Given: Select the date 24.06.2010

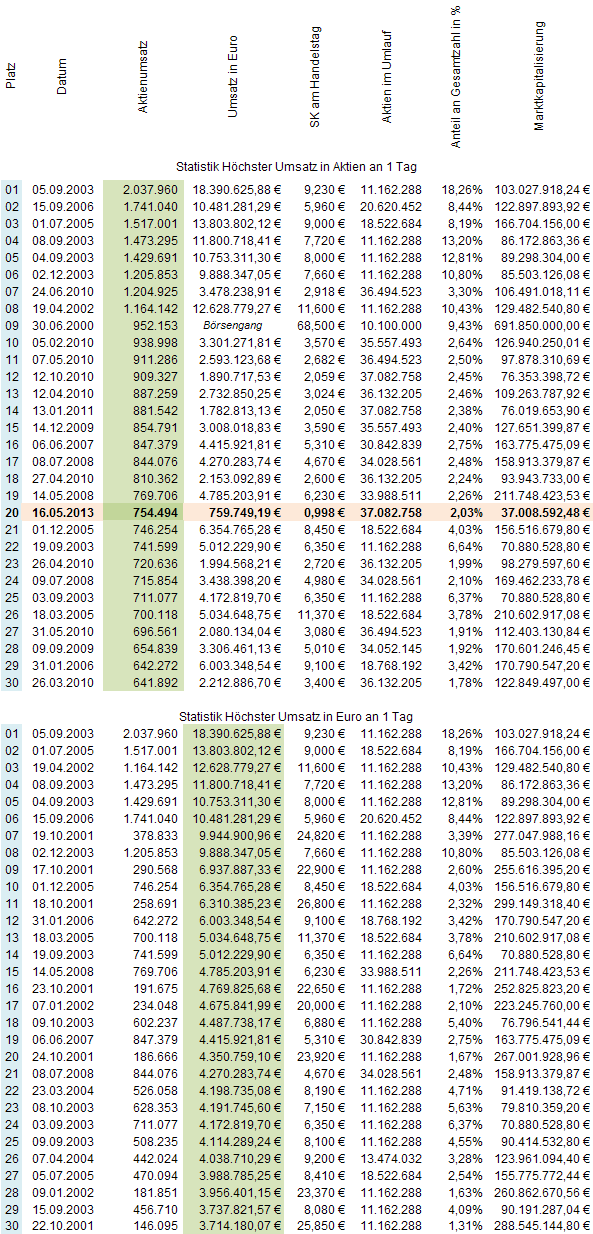Looking at the screenshot, I should (x=63, y=290).
